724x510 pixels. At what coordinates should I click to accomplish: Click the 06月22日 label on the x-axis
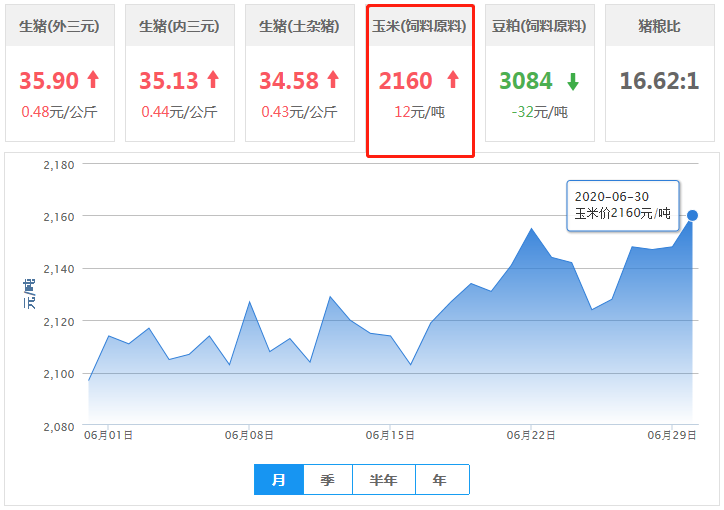(532, 436)
